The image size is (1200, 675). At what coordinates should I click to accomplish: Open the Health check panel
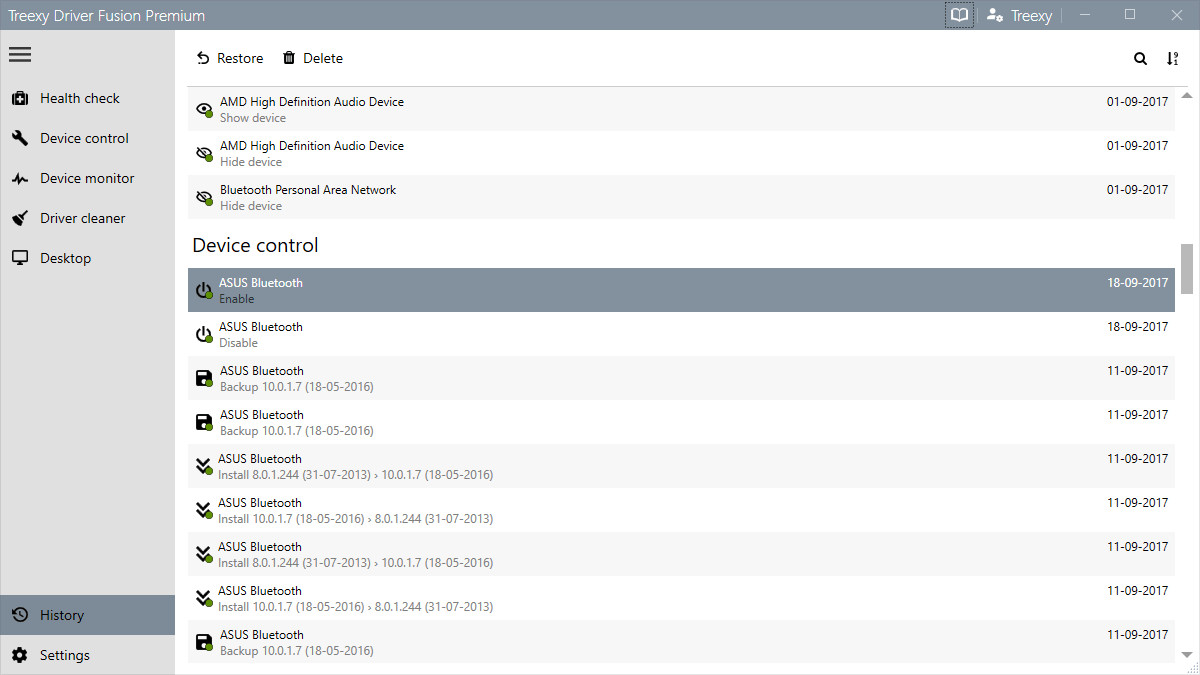coord(79,98)
